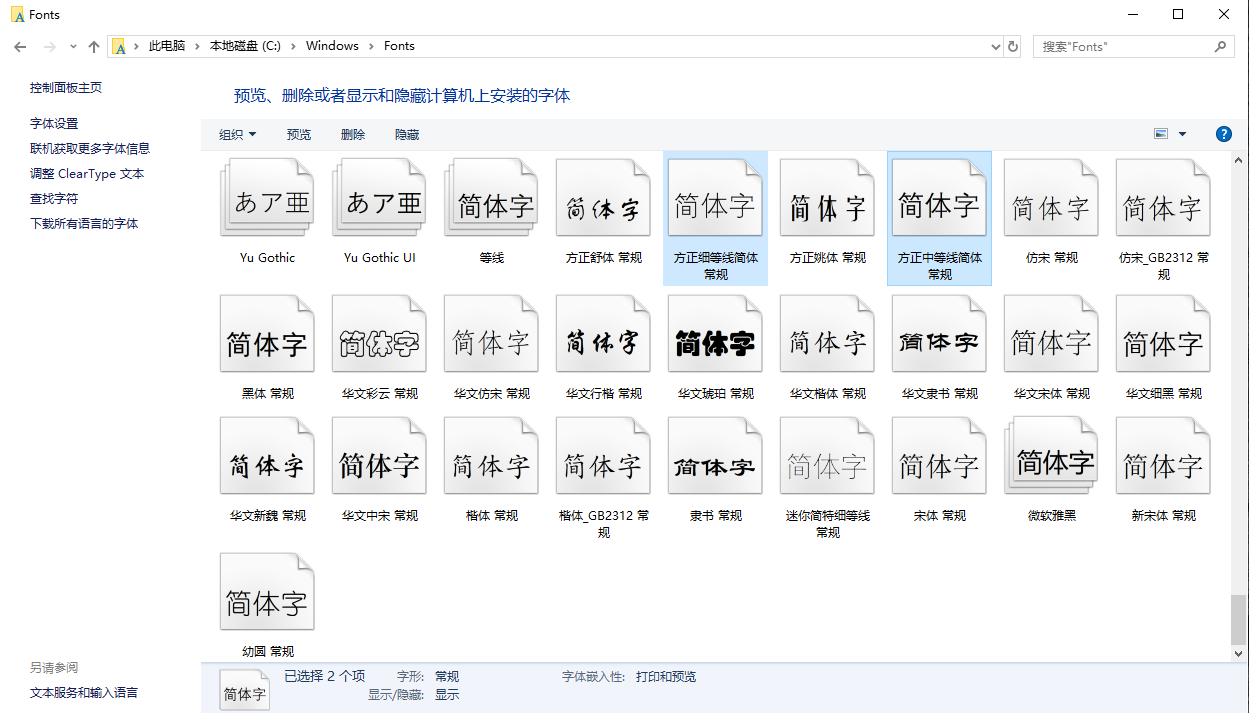
Task: Pick the 华文隶书 常规 font icon
Action: tap(939, 334)
